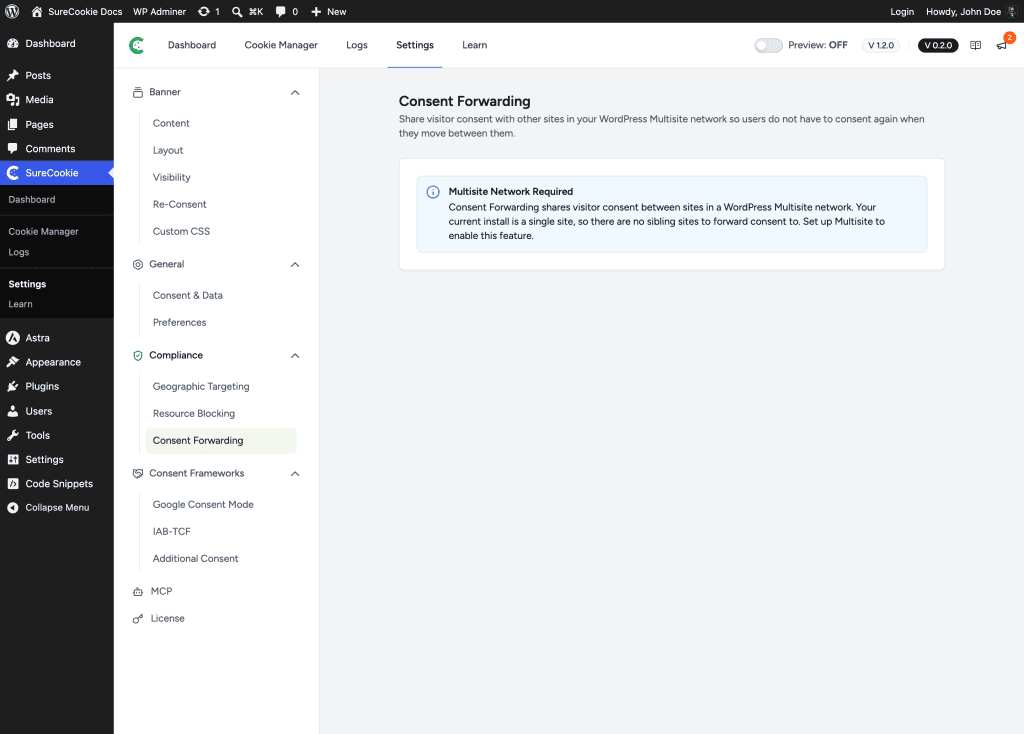Open Additional Consent settings
1024x734 pixels.
tap(195, 558)
